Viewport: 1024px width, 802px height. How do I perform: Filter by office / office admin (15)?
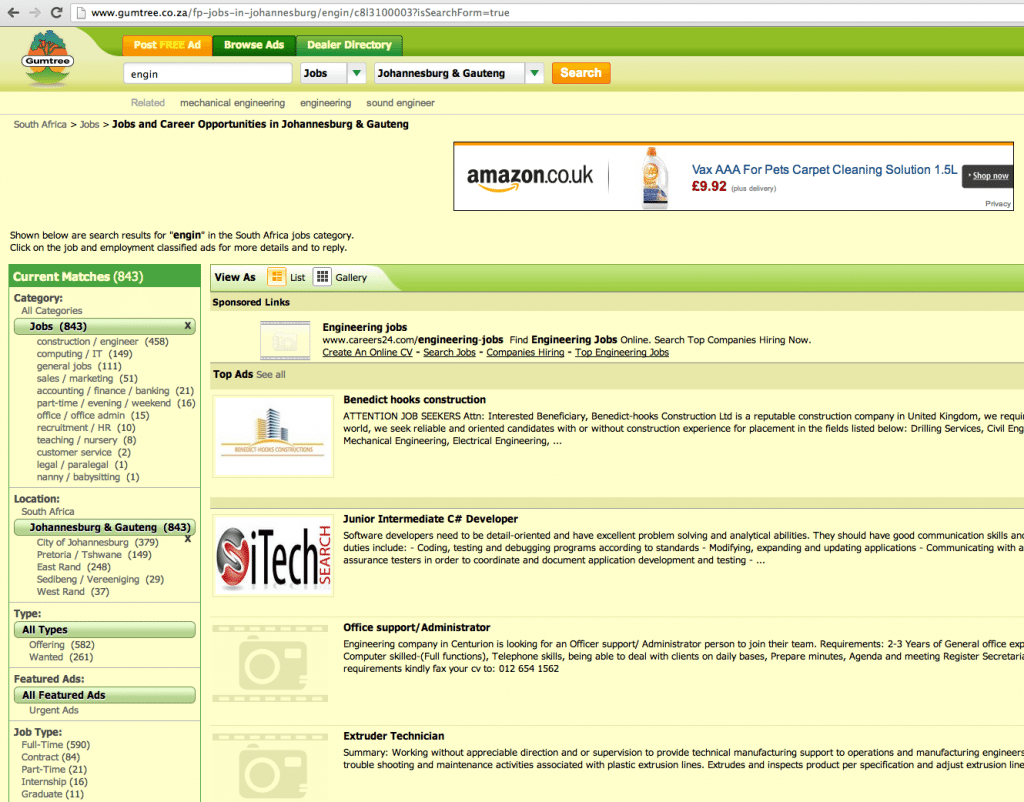click(93, 415)
